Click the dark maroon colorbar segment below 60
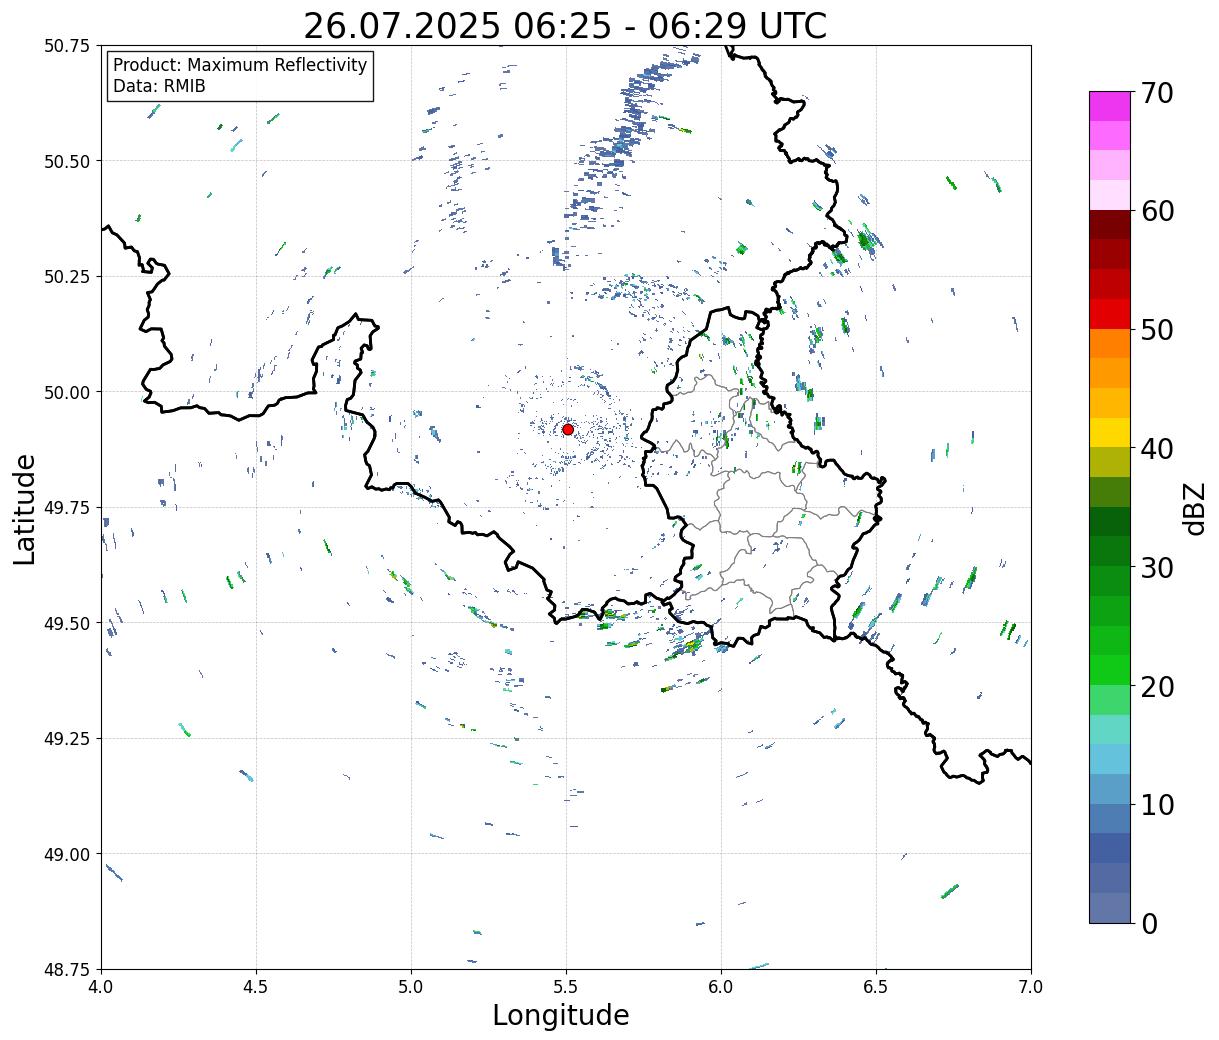Screen dimensions: 1219x1040 point(1110,225)
